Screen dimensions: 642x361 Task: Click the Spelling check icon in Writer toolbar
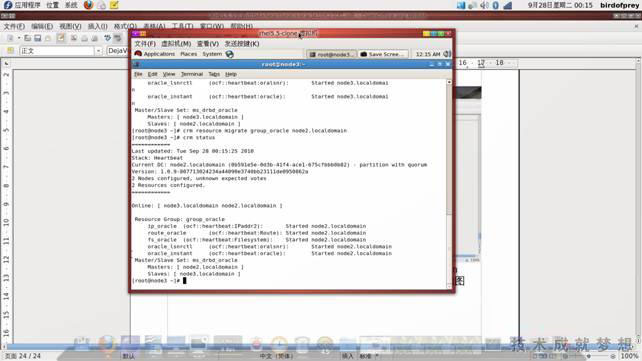click(x=107, y=38)
